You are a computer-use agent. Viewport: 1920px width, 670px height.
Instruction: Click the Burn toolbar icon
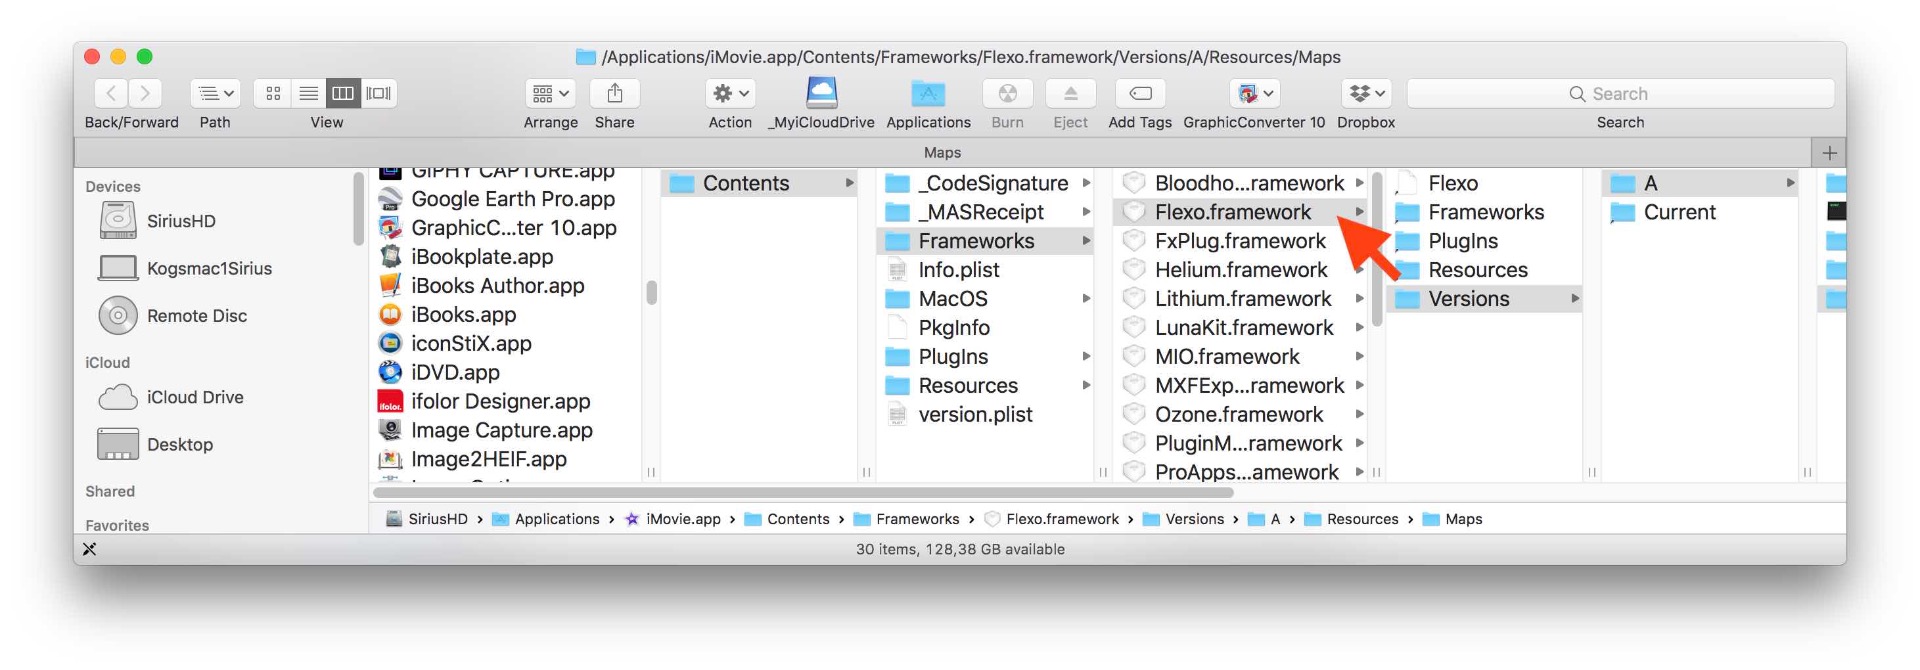1007,93
